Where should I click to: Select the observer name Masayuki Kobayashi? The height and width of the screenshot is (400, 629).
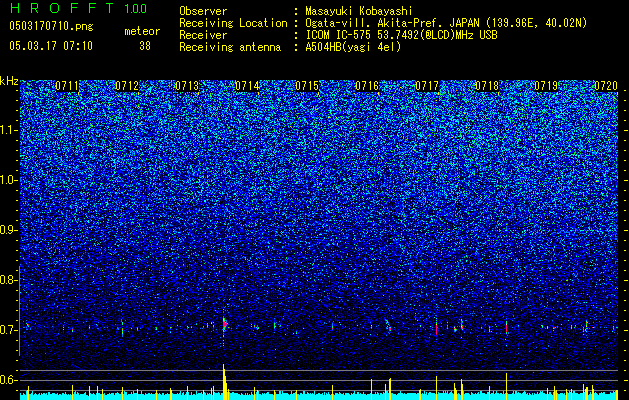(359, 11)
